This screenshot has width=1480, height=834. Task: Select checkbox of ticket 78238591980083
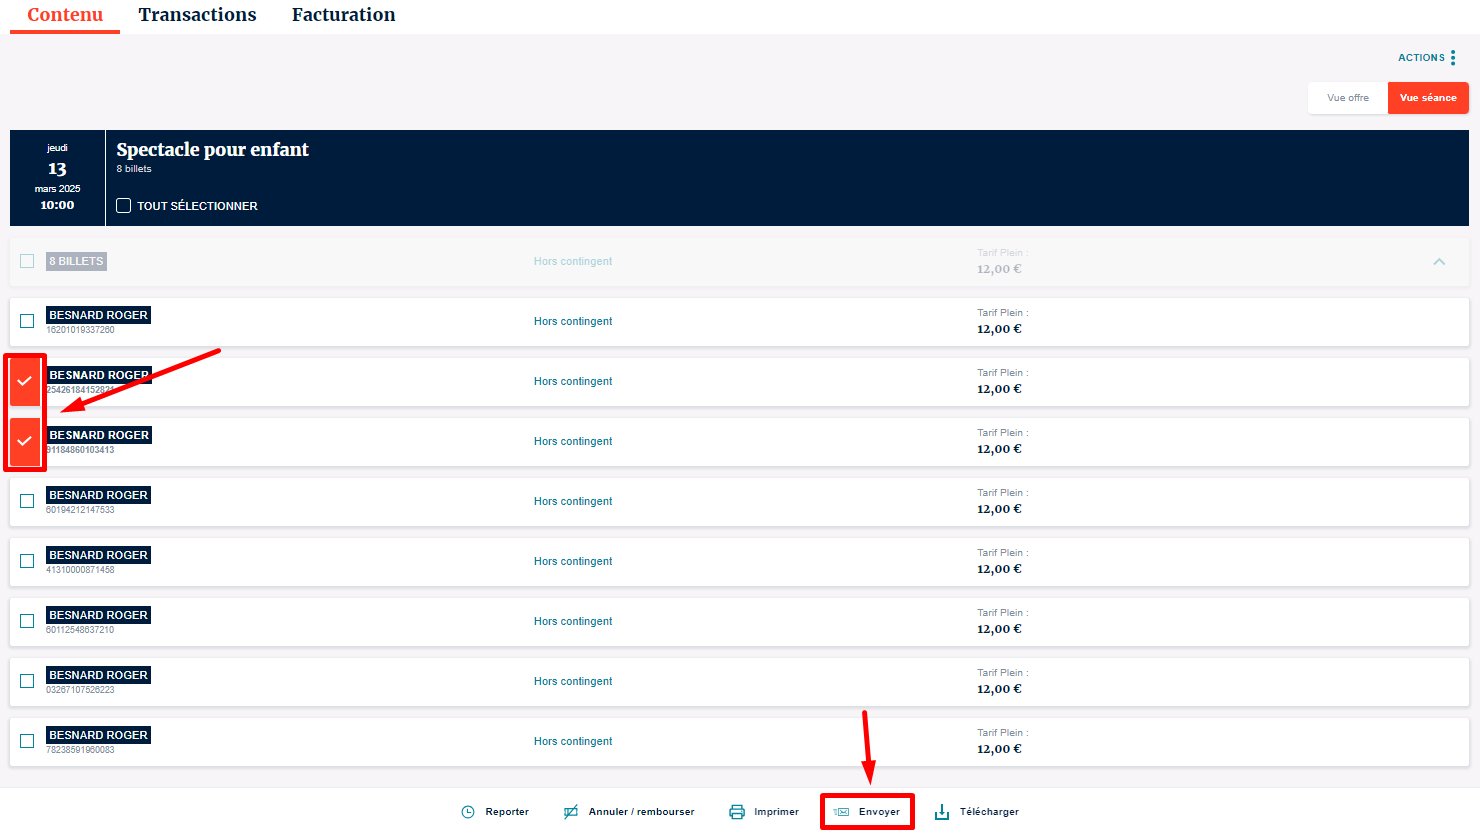[x=27, y=741]
